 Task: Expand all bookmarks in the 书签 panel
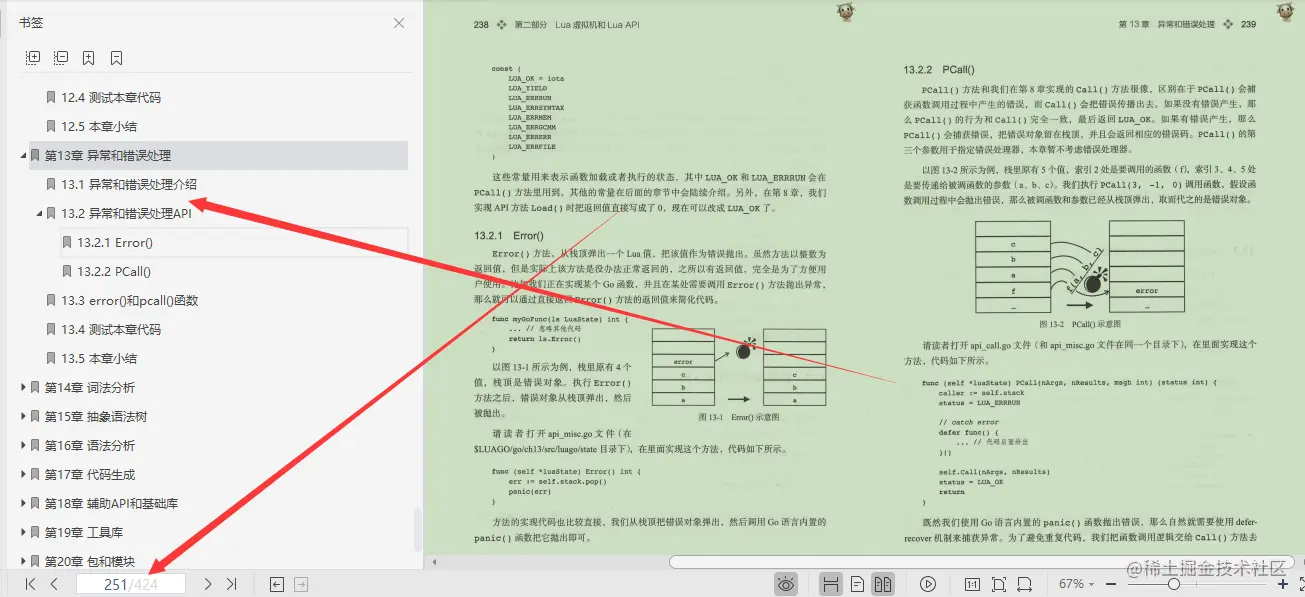(x=32, y=57)
